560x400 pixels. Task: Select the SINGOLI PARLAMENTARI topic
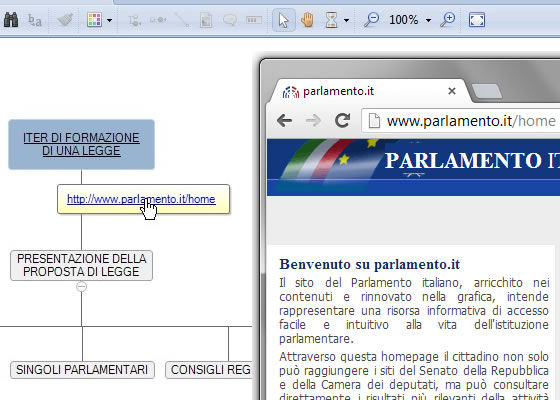pyautogui.click(x=82, y=370)
